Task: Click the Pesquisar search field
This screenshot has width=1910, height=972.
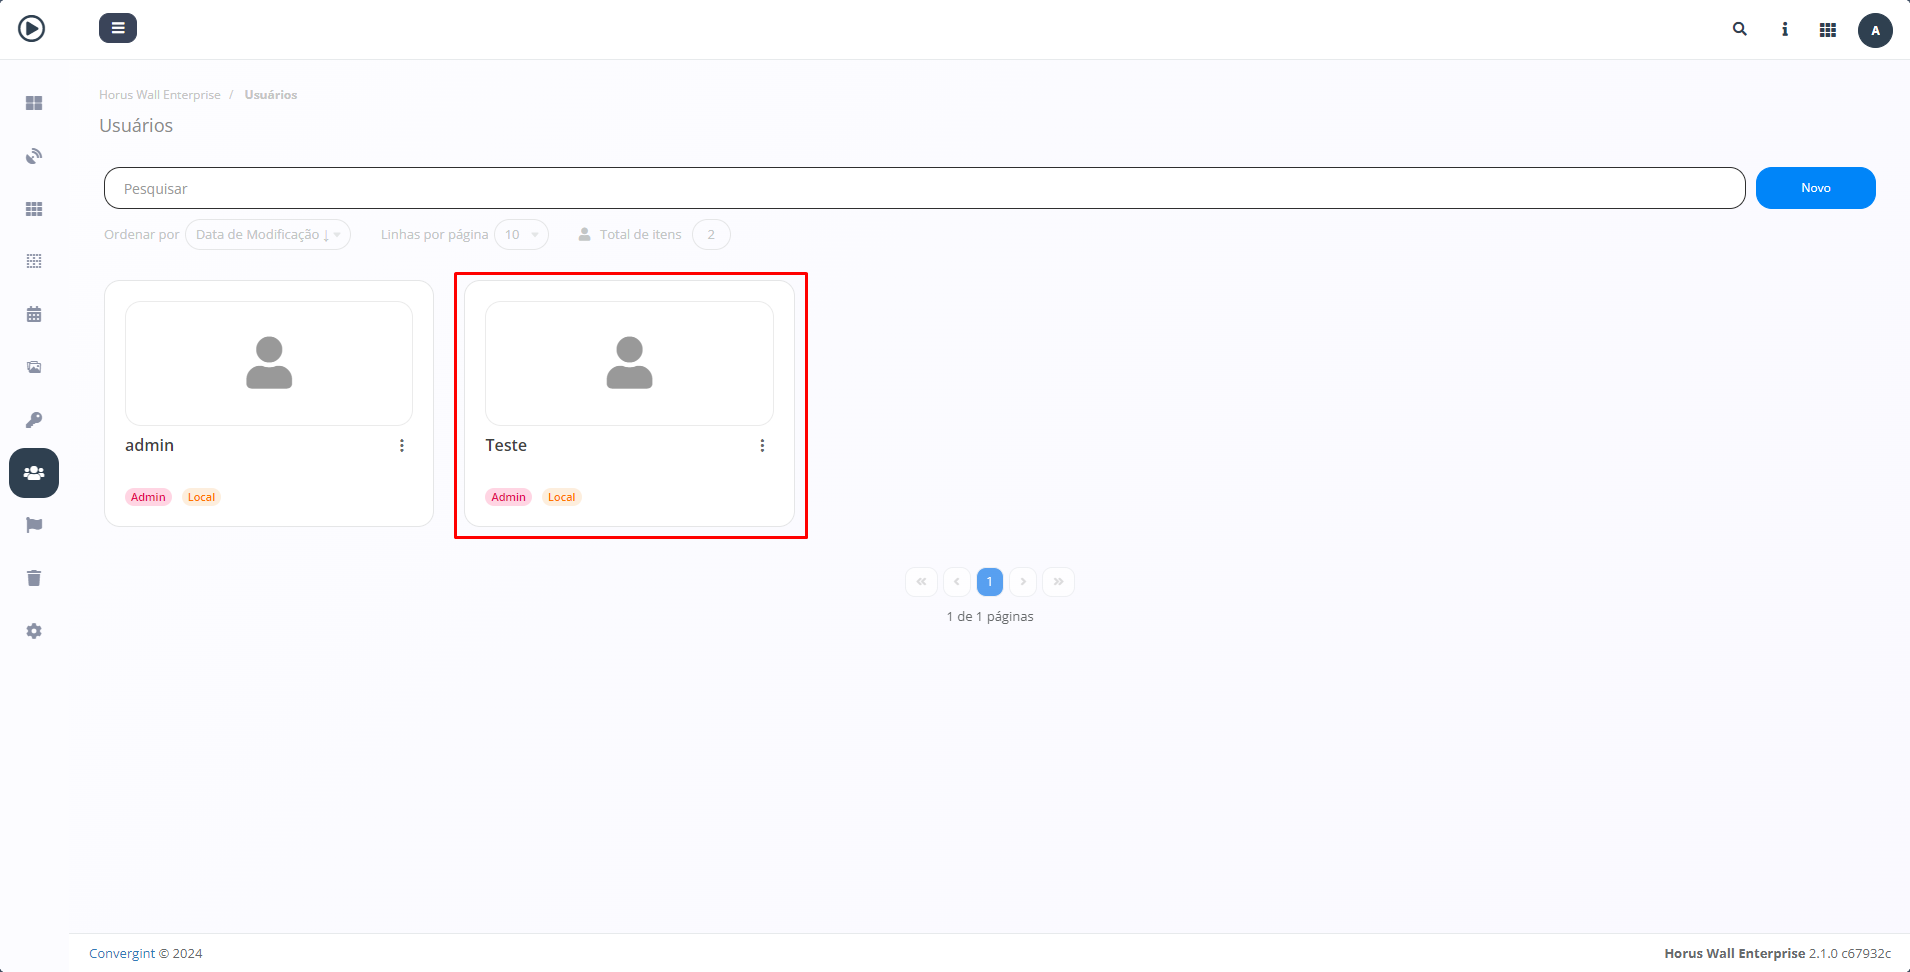Action: [x=924, y=188]
